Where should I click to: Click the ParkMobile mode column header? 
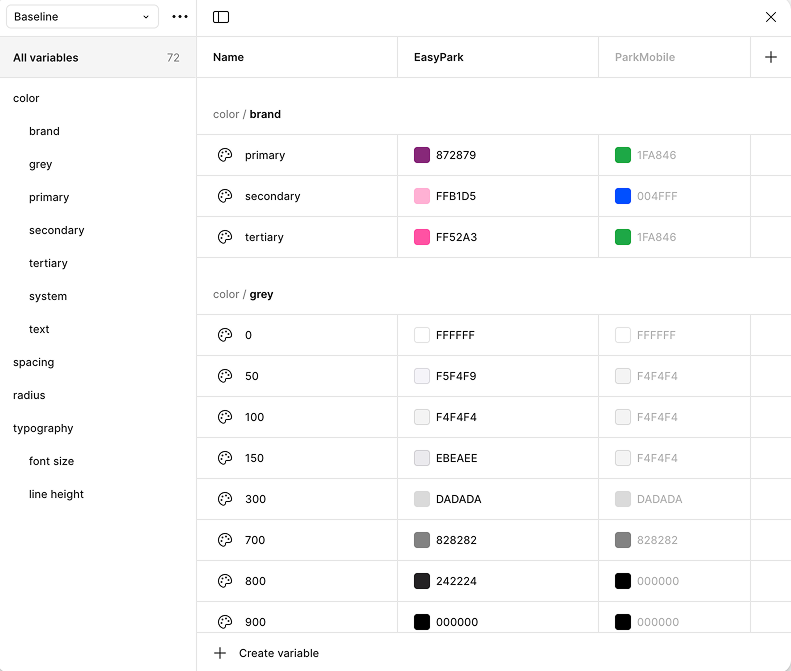coord(645,57)
